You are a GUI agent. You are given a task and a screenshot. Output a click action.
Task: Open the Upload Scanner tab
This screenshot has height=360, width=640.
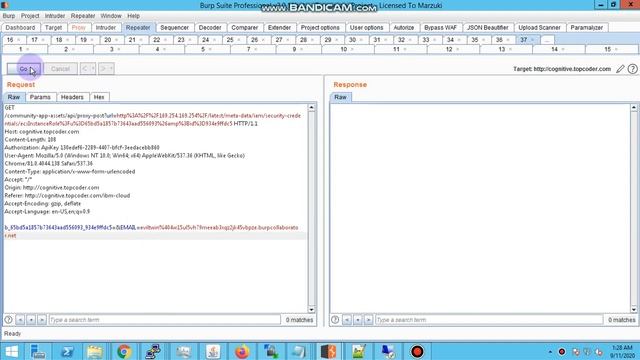click(539, 27)
